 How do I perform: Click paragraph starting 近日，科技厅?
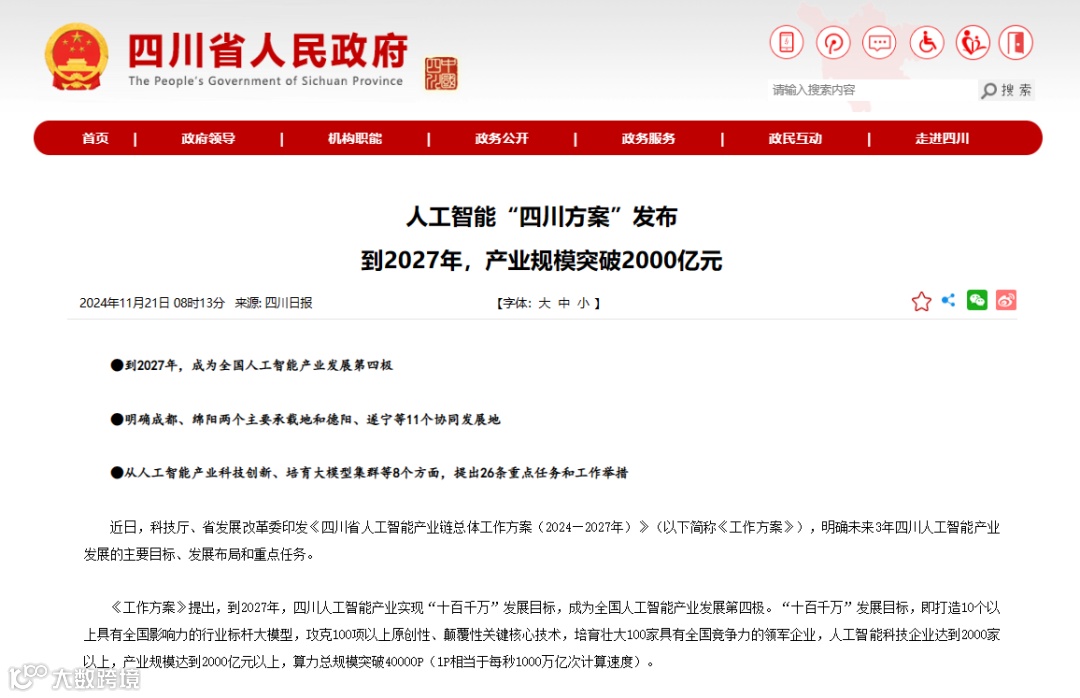click(541, 540)
